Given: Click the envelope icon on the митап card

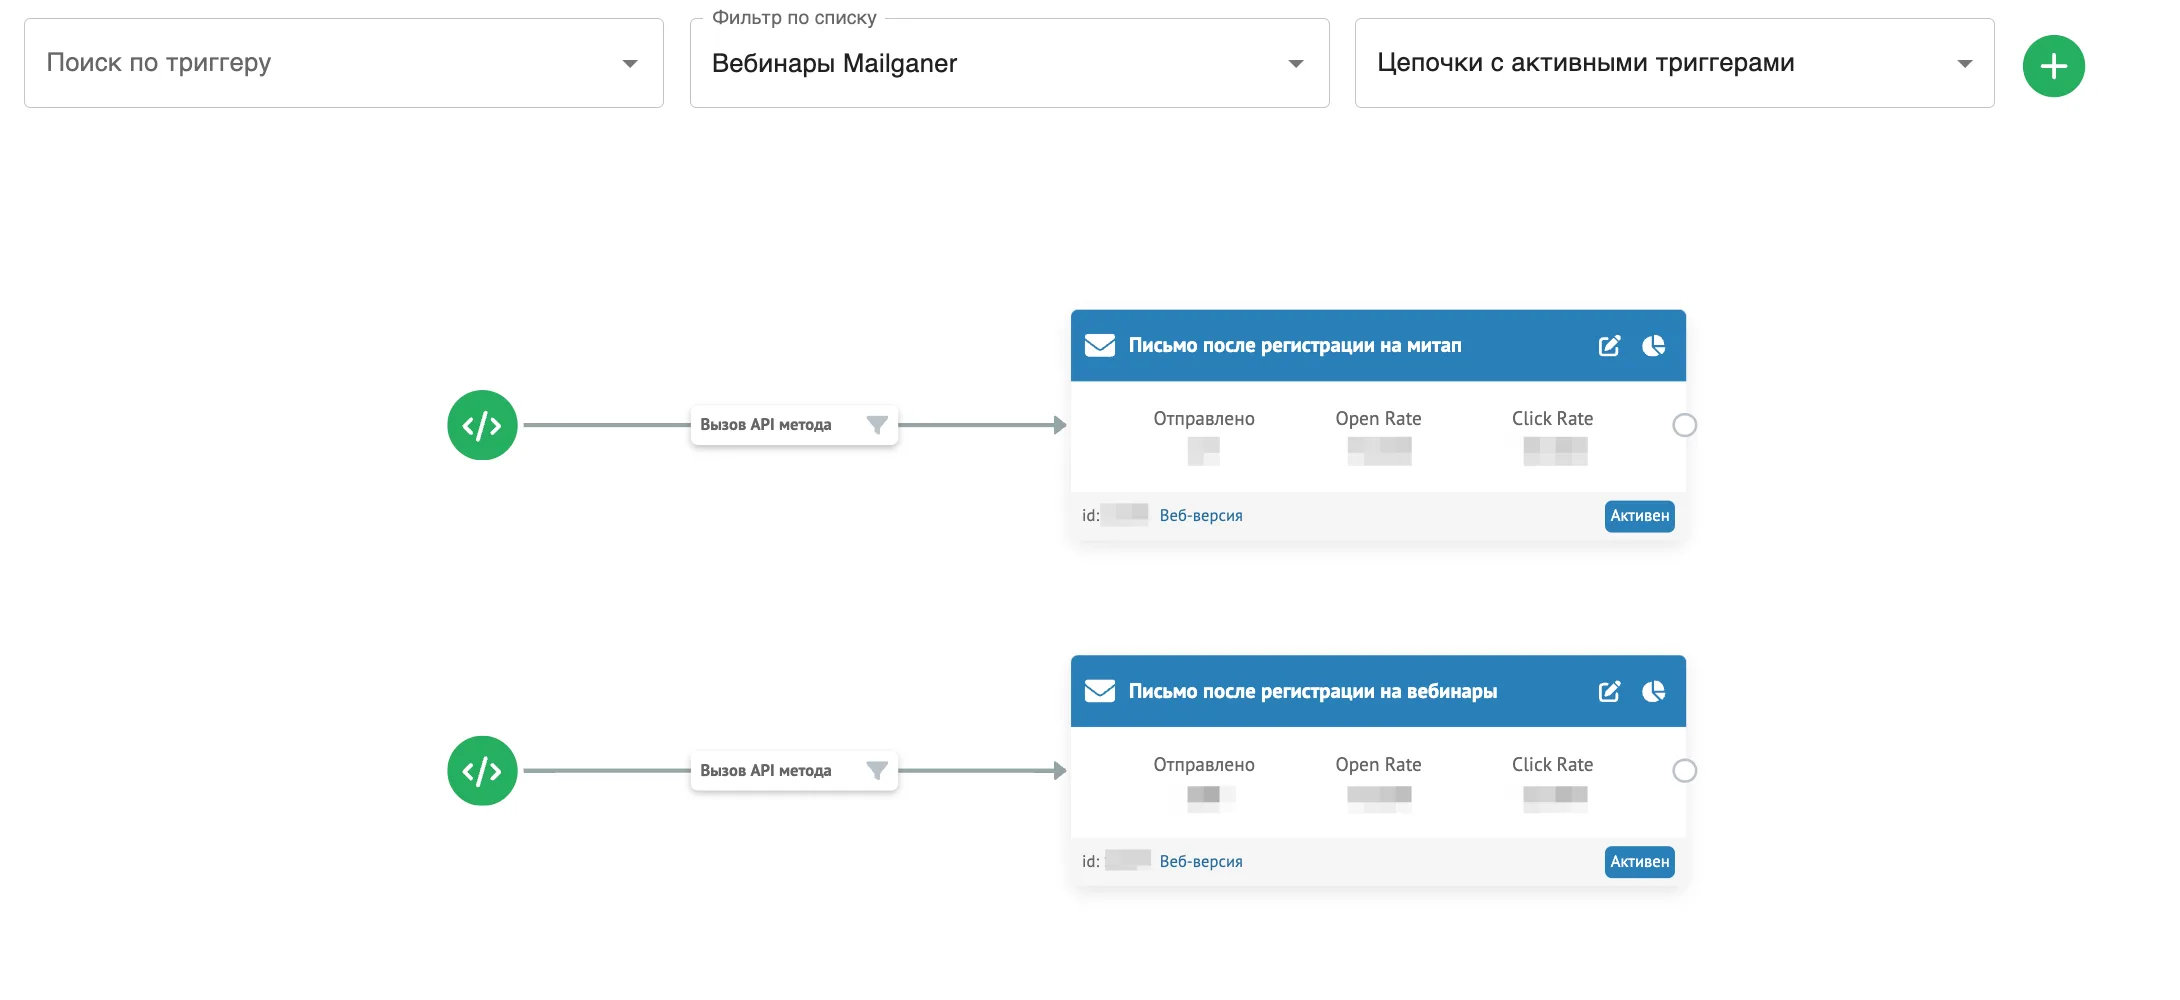Looking at the screenshot, I should [1100, 346].
